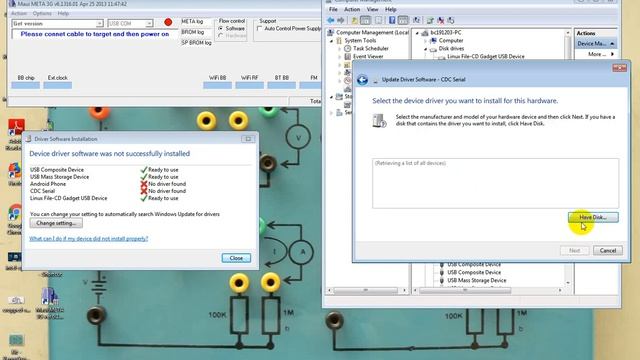Open the Help menu in Computer Management
The width and height of the screenshot is (640, 360).
click(391, 9)
